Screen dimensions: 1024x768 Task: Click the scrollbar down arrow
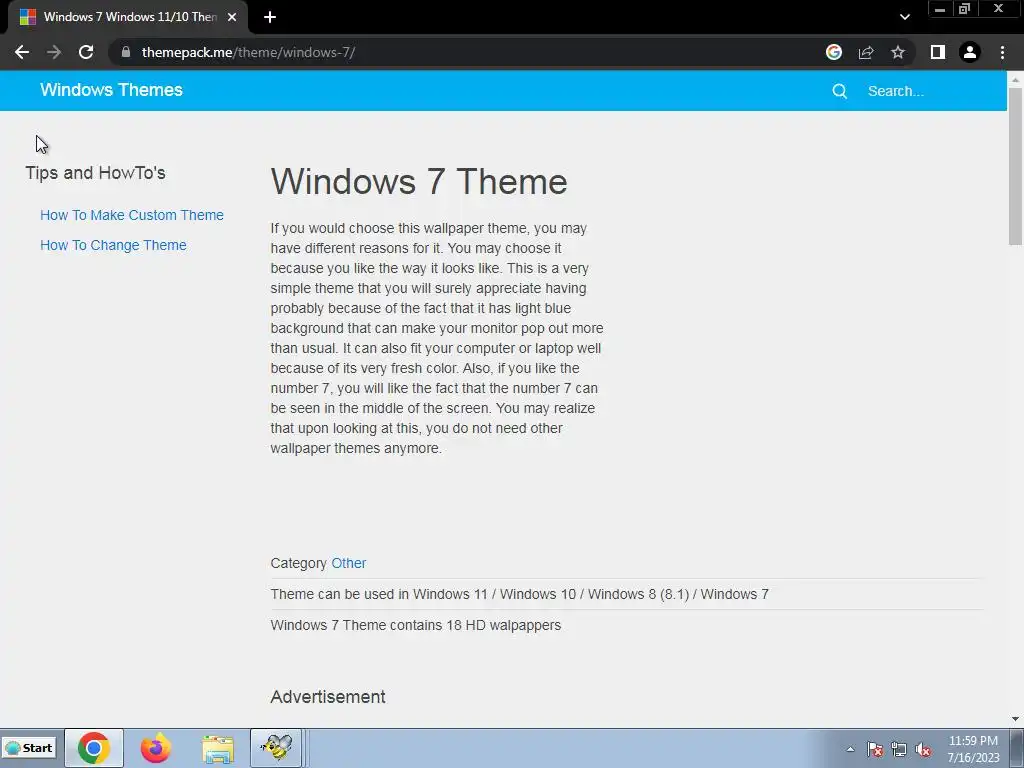[x=1015, y=719]
